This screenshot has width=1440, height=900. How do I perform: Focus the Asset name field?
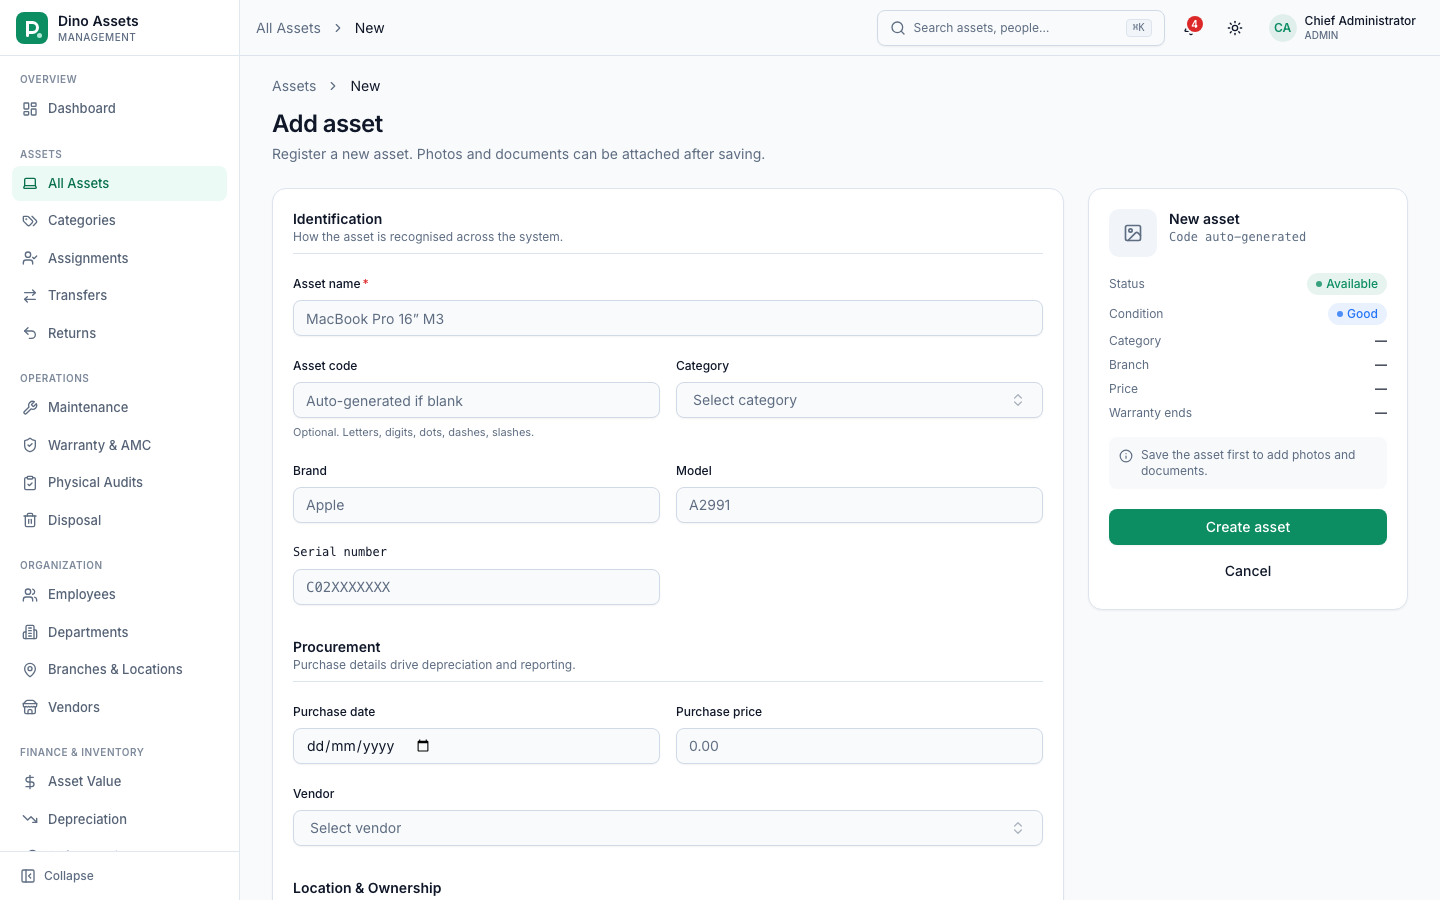(668, 318)
